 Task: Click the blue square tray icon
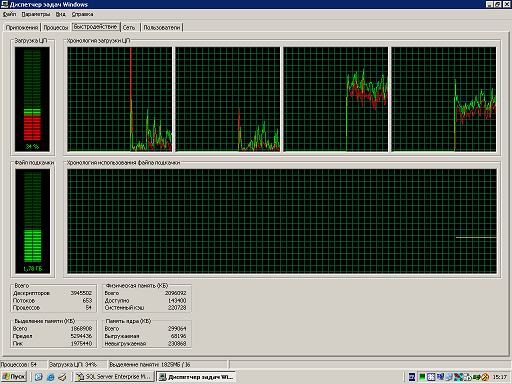431,377
